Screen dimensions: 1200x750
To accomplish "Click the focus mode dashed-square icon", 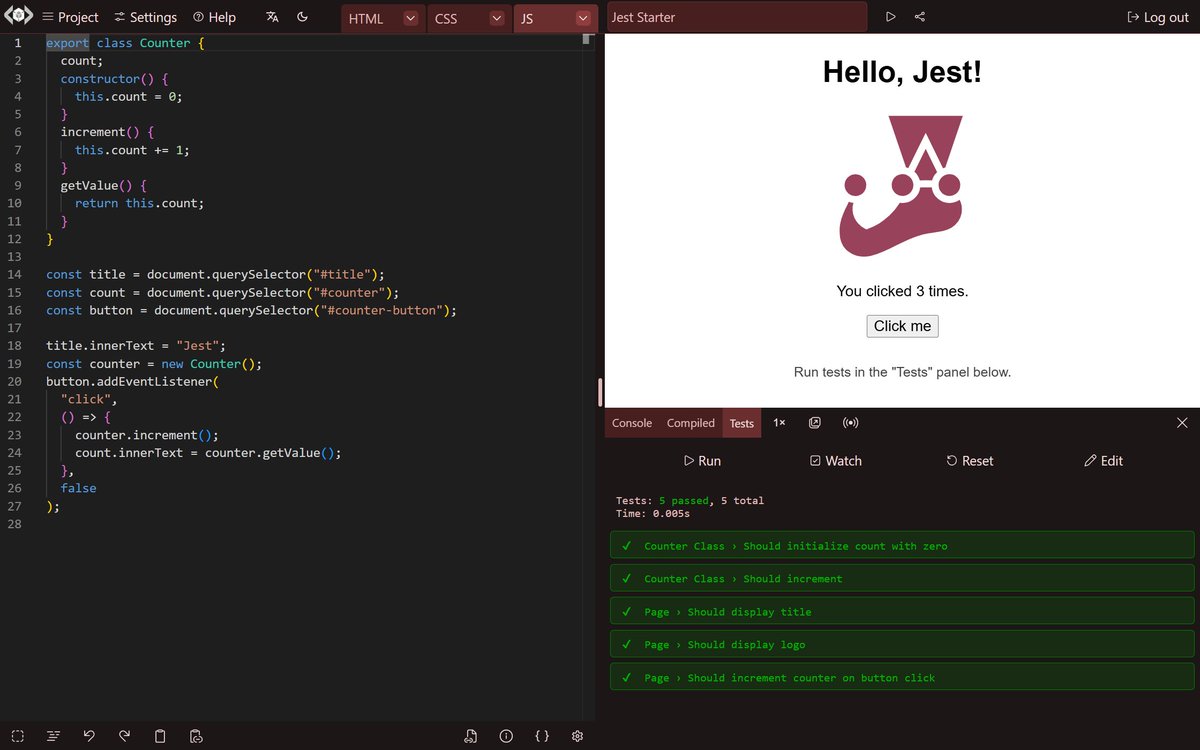I will tap(17, 736).
